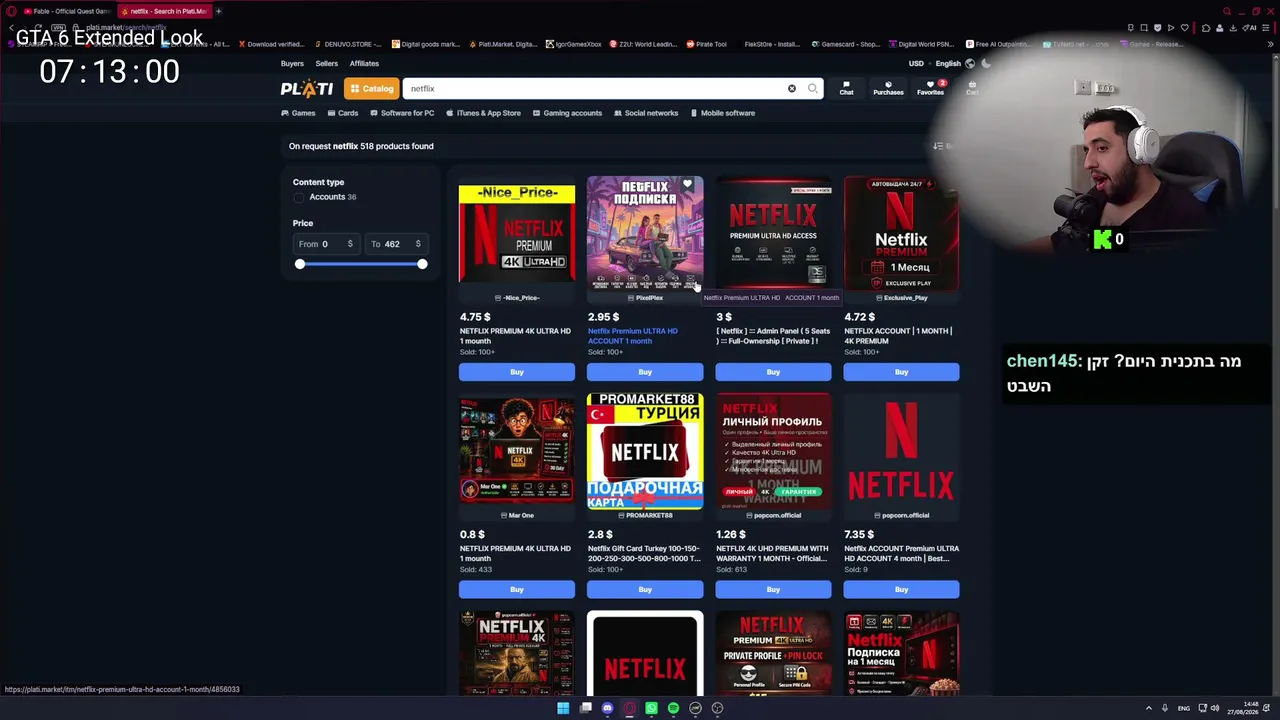Click the search magnifier icon
Viewport: 1280px width, 720px height.
tap(813, 89)
